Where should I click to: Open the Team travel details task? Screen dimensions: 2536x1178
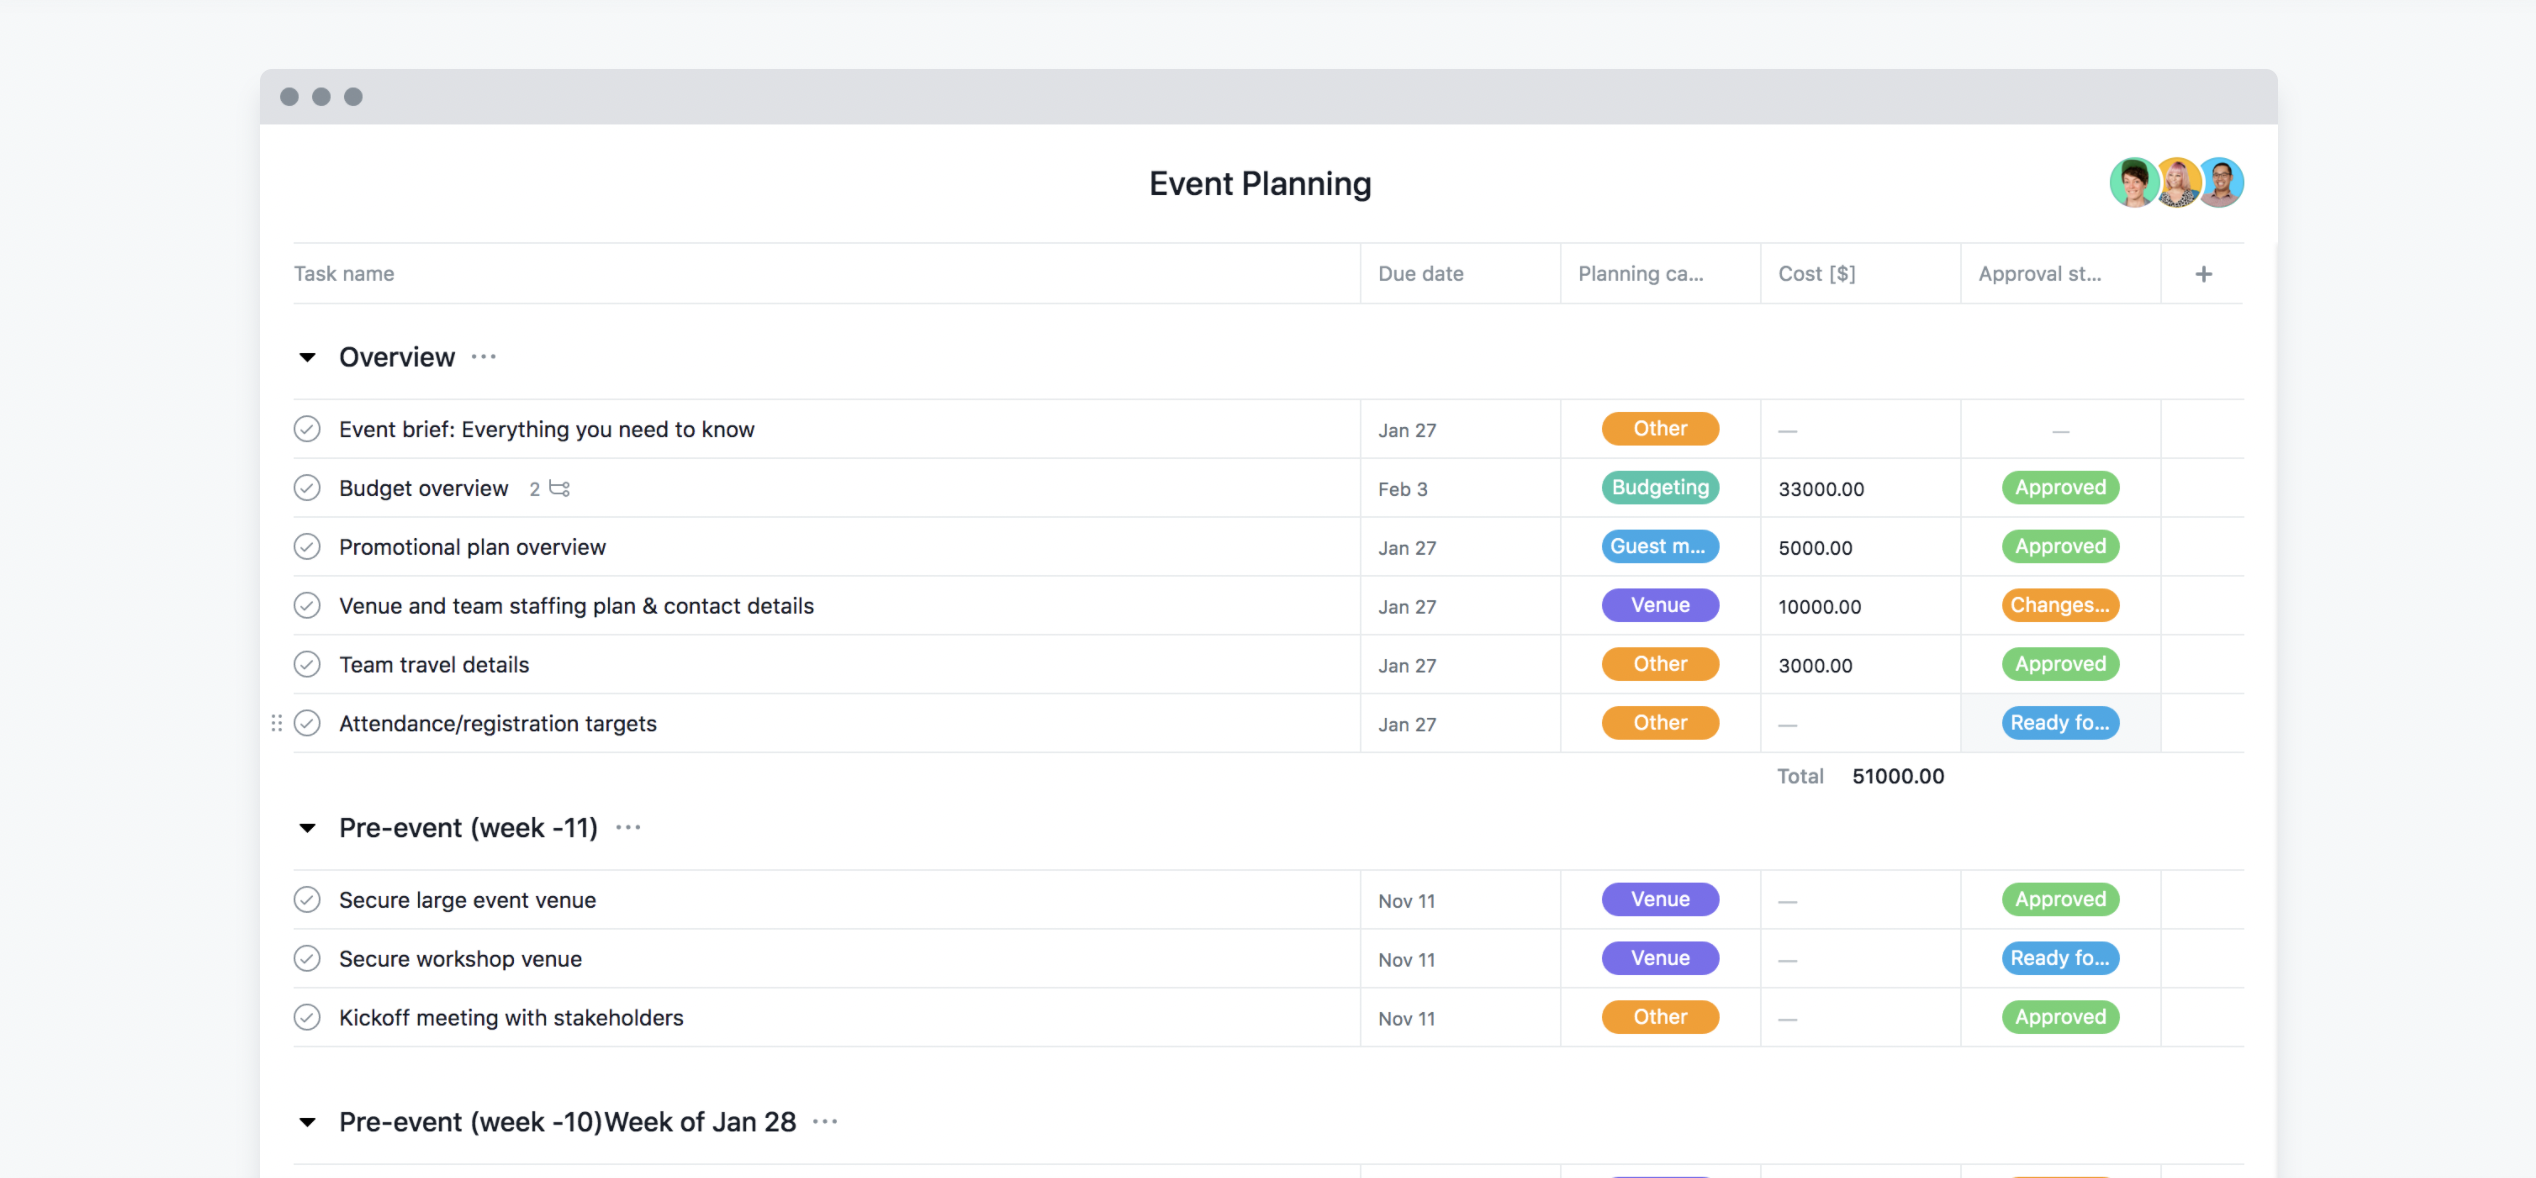click(434, 665)
